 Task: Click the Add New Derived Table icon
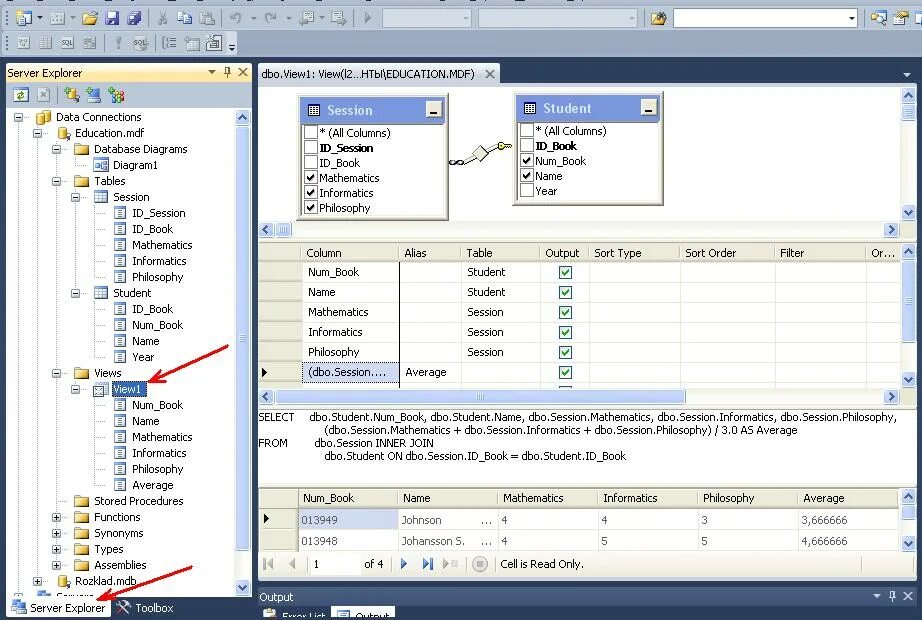(x=213, y=42)
